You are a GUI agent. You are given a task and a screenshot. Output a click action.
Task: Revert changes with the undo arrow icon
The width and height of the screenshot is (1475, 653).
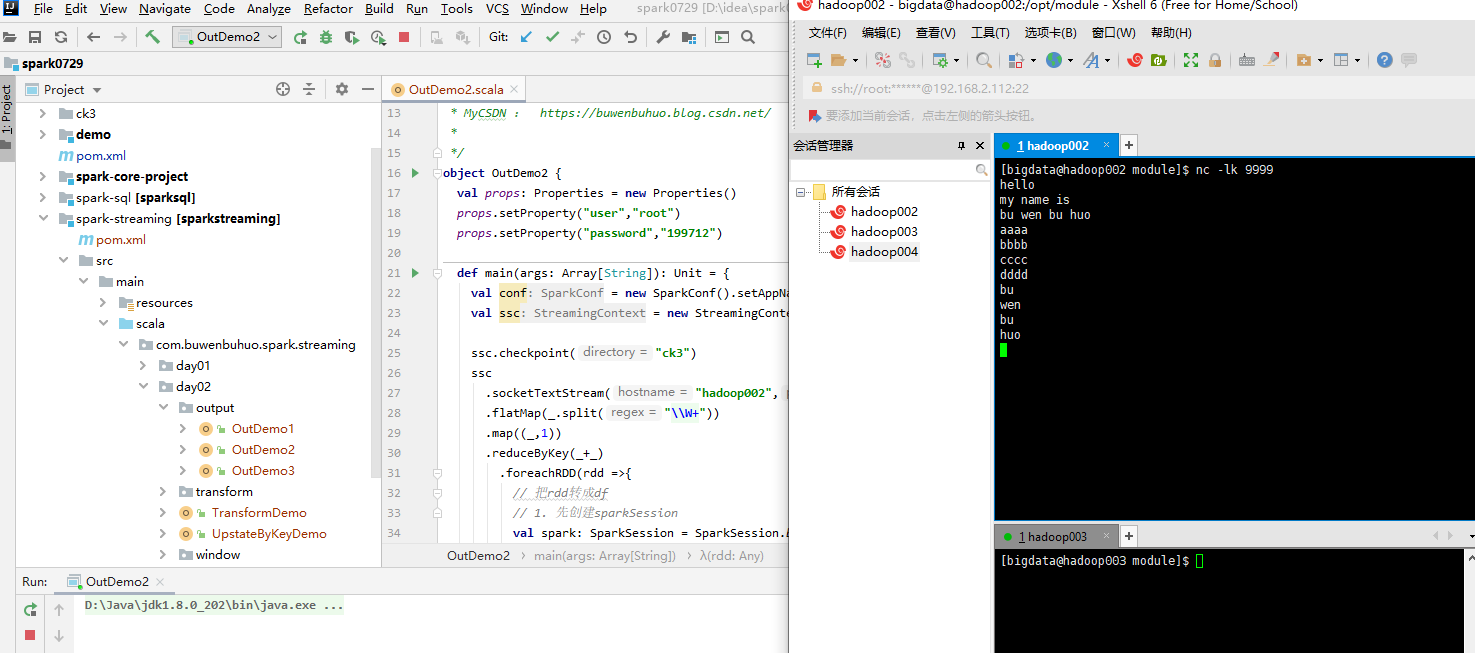tap(630, 37)
